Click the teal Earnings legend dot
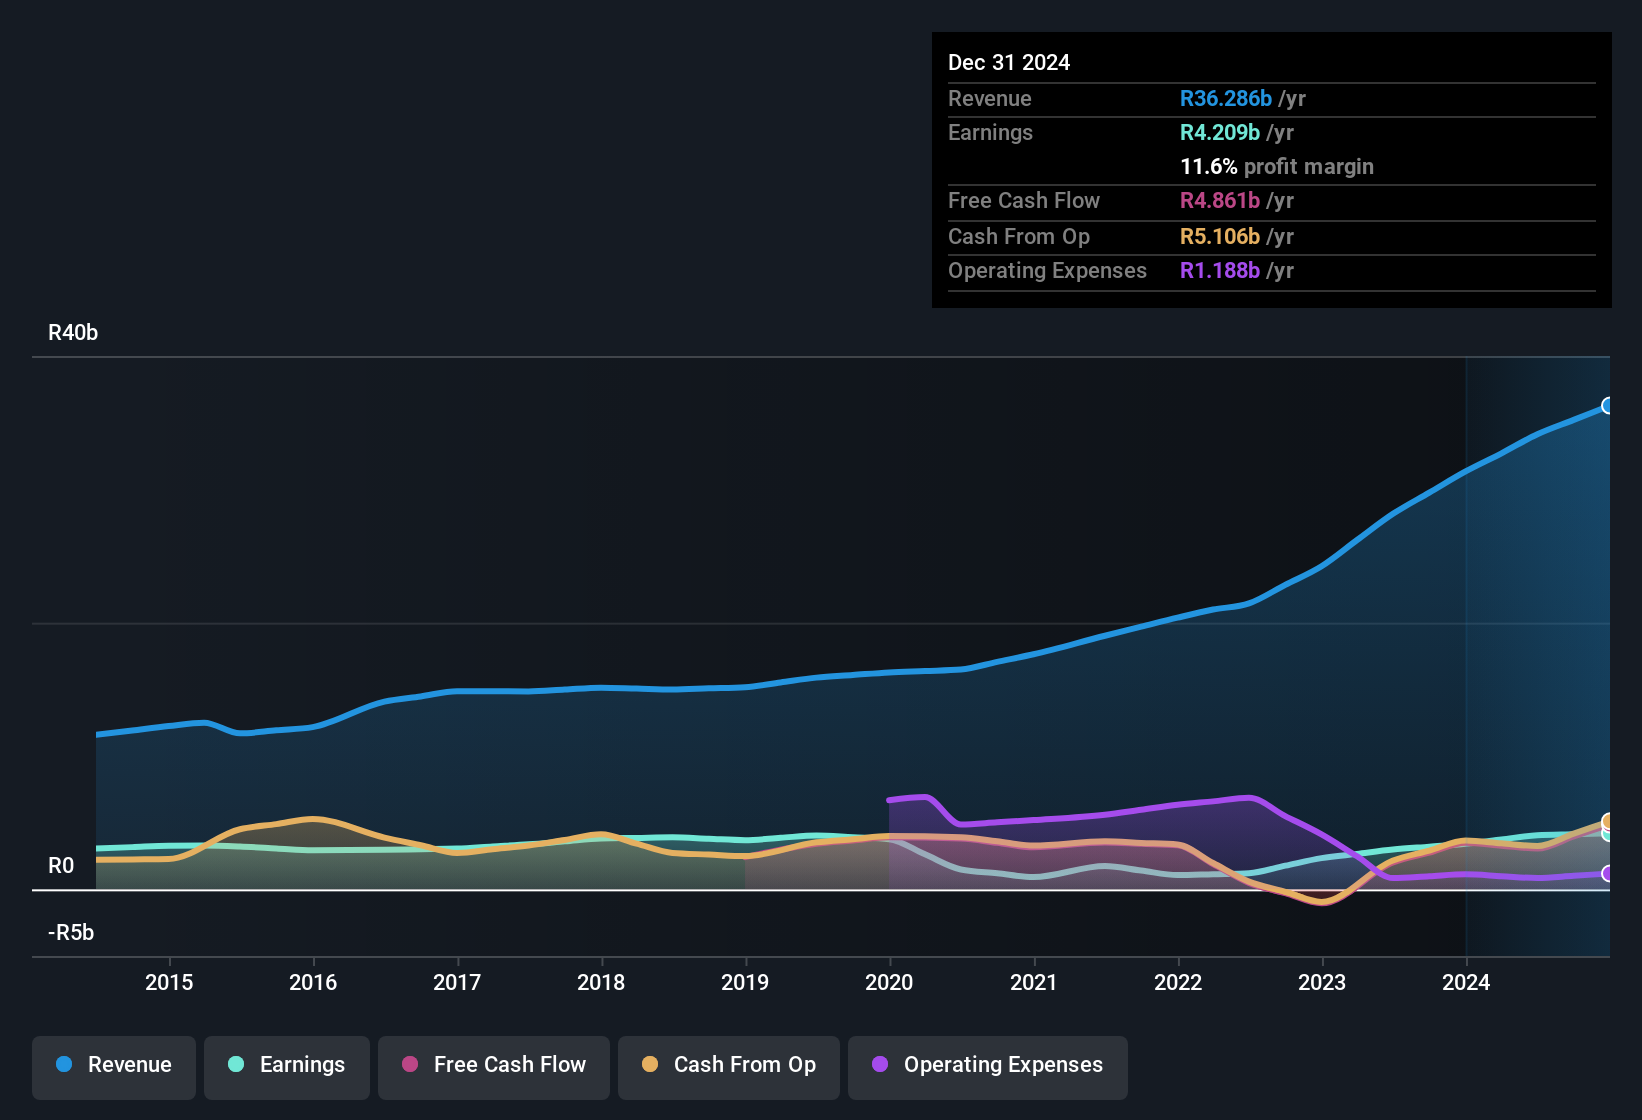The height and width of the screenshot is (1120, 1642). pos(236,1065)
